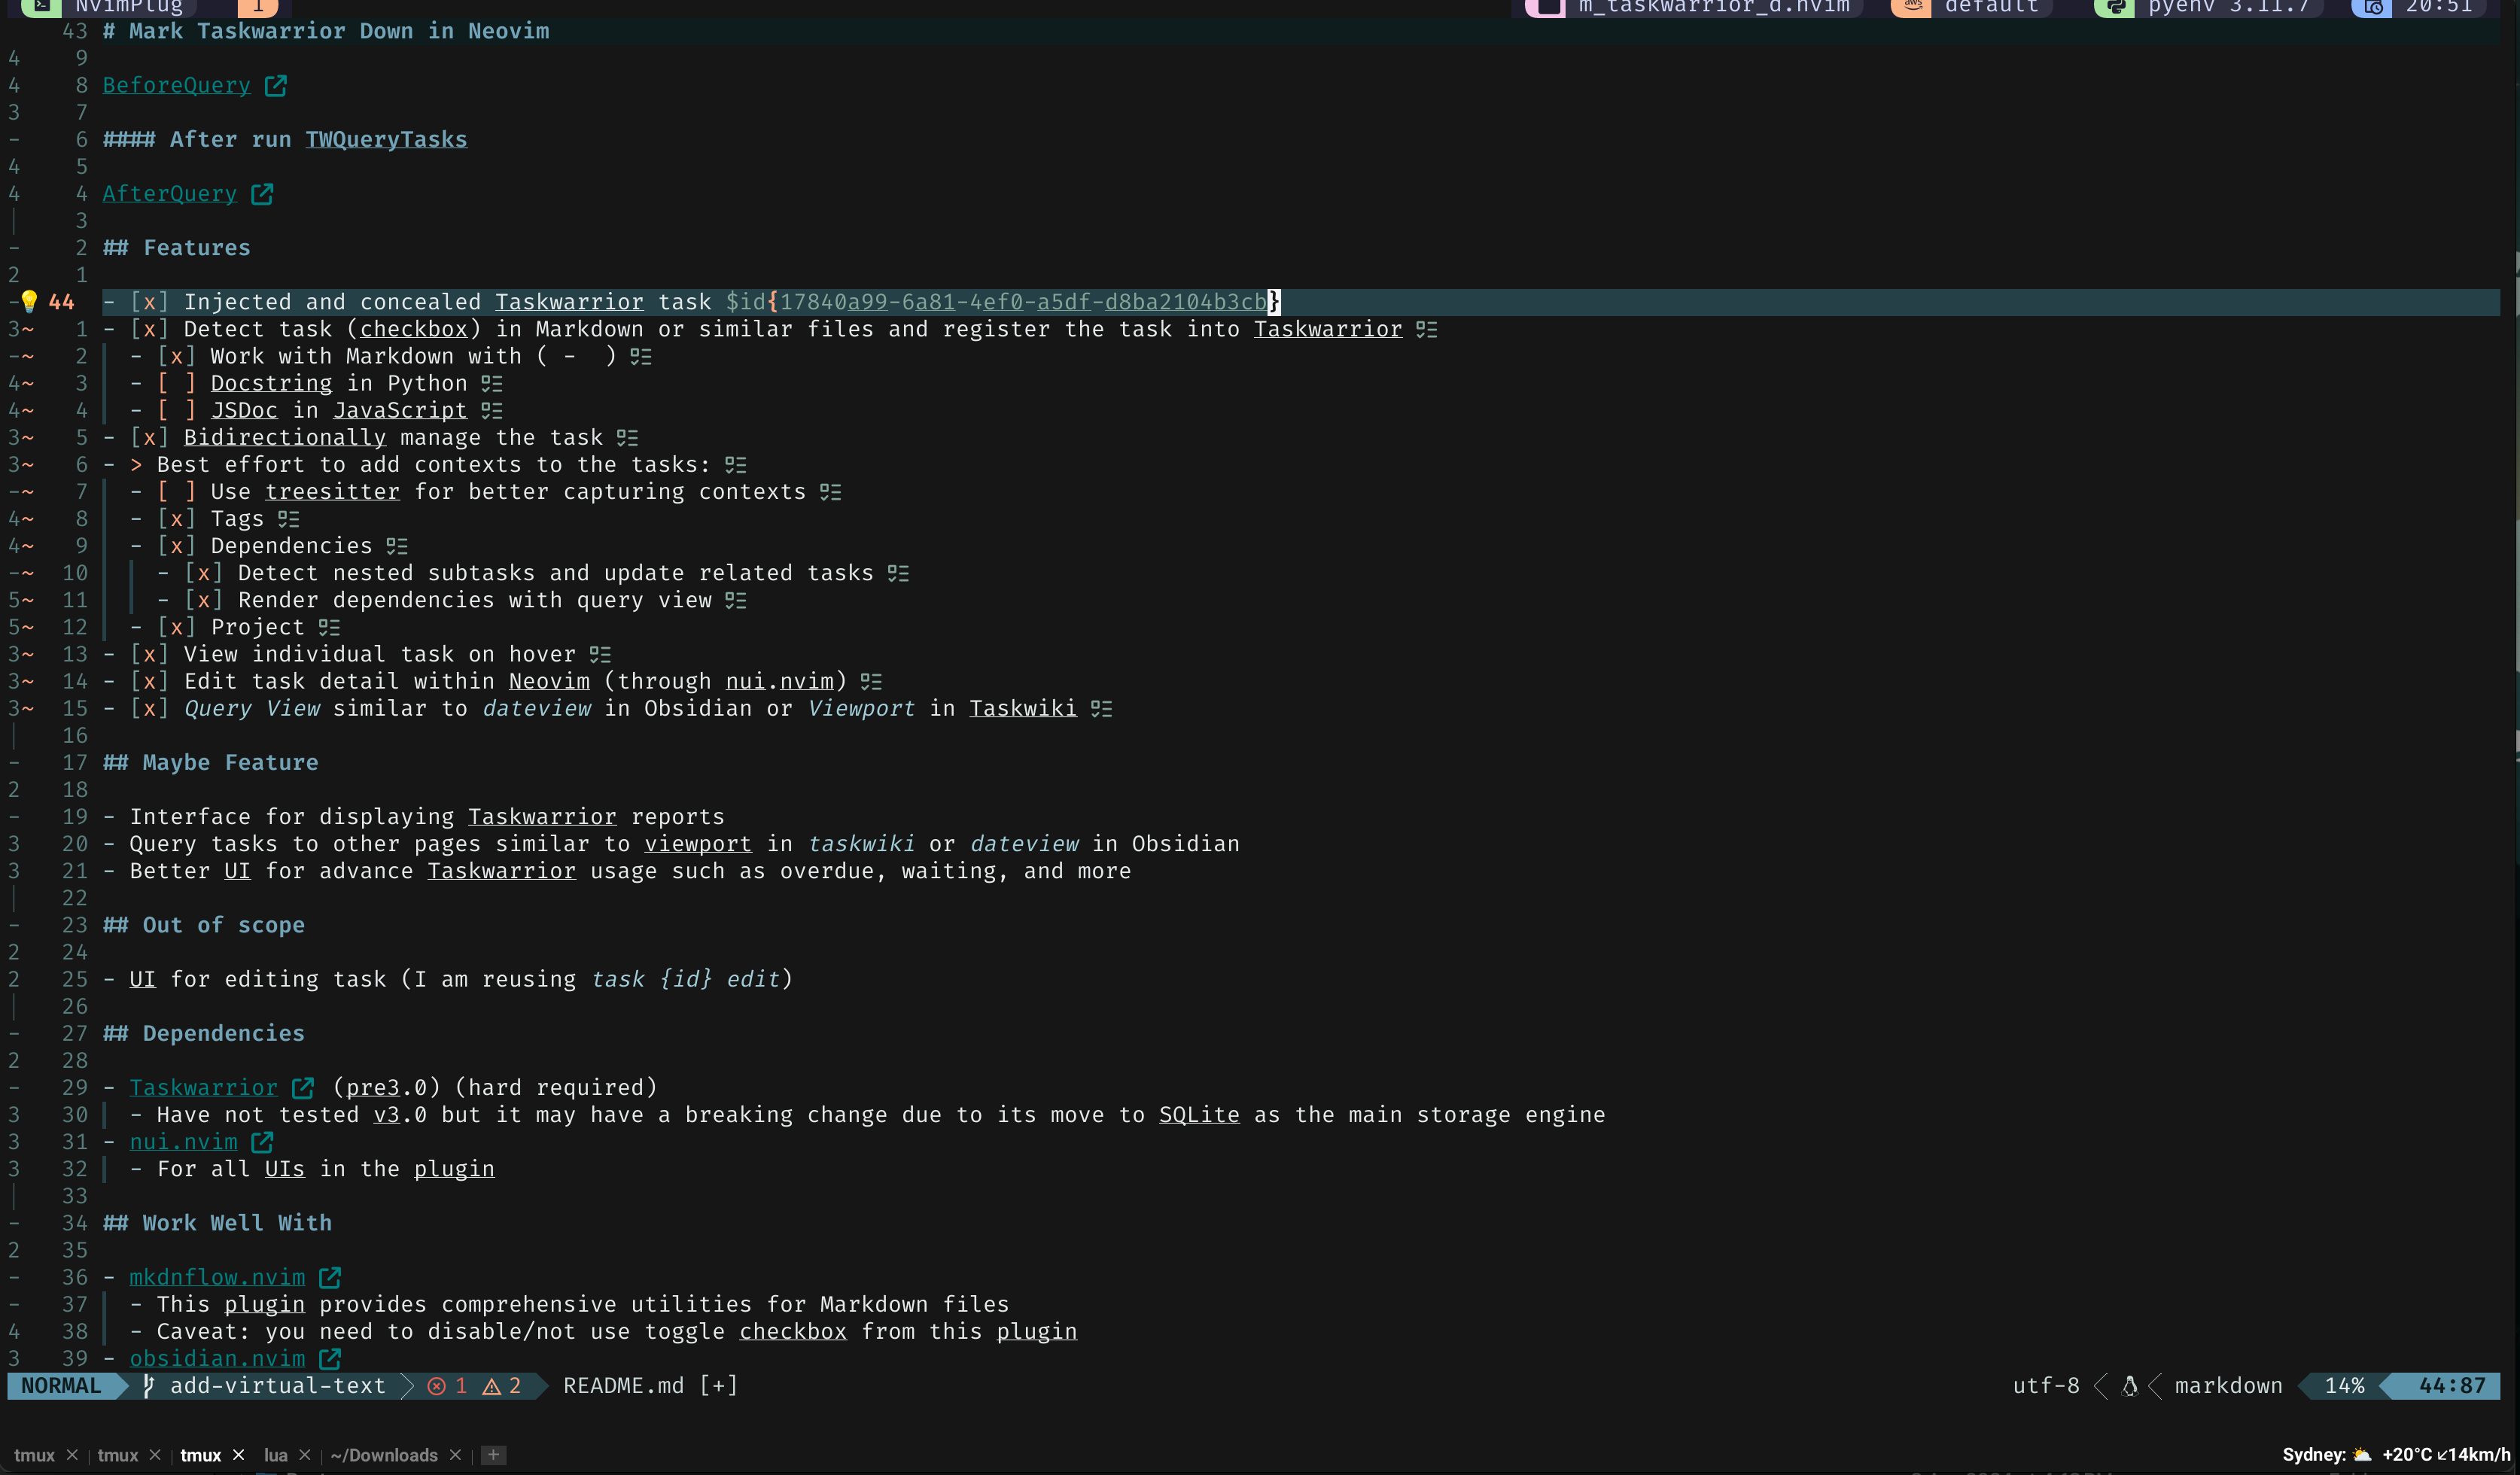Open the Taskwarrior dependency link
The image size is (2520, 1475).
pos(203,1088)
